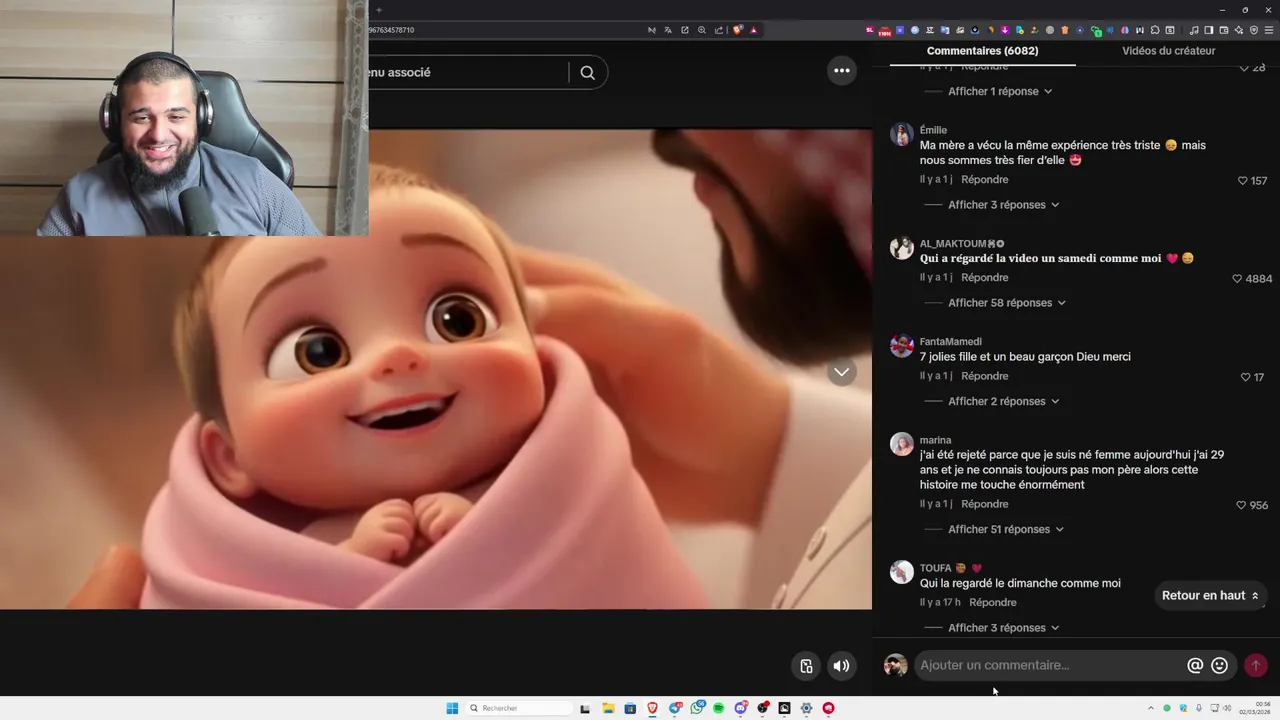
Task: Open the browser hamburger menu
Action: (x=1269, y=30)
